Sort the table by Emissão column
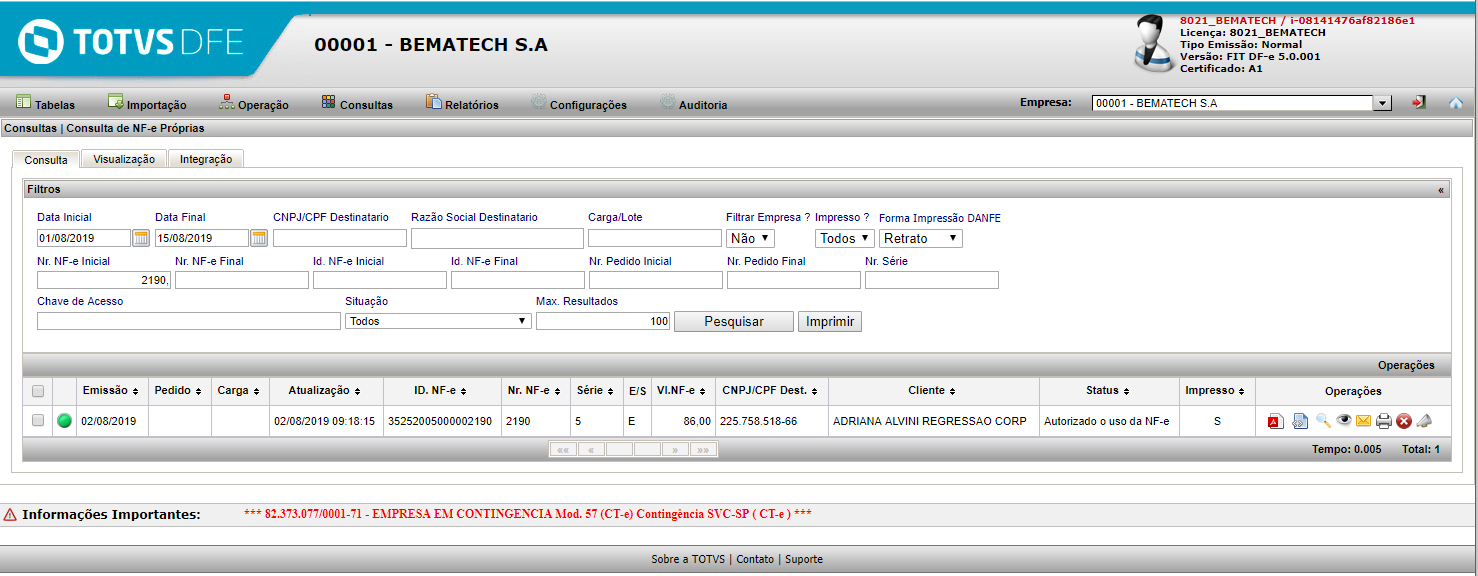 [111, 391]
